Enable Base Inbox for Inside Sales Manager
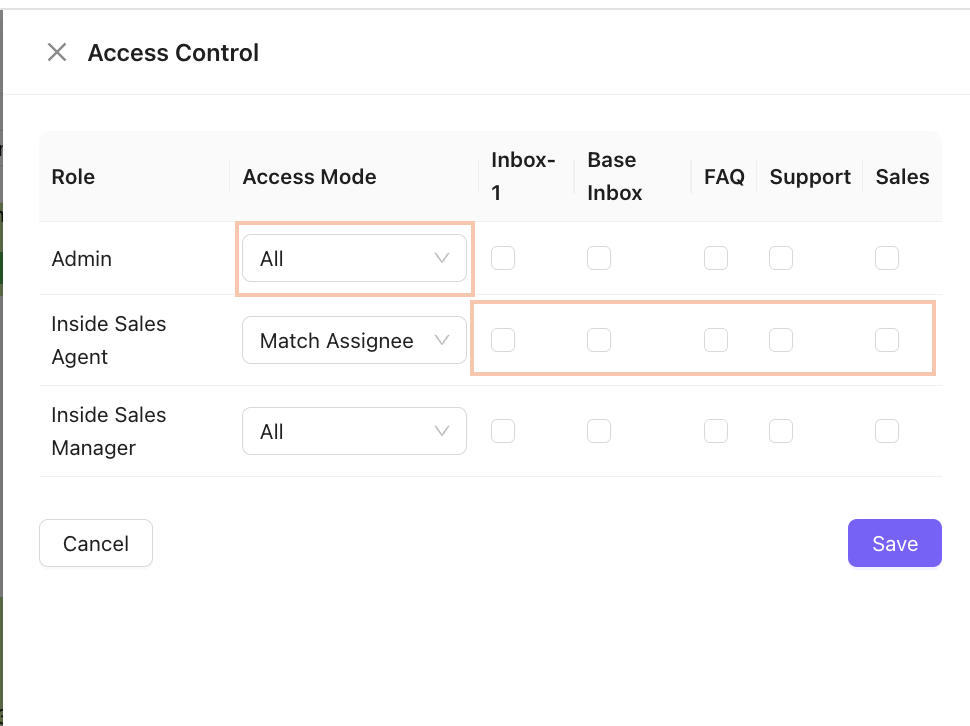The width and height of the screenshot is (970, 726). tap(599, 431)
